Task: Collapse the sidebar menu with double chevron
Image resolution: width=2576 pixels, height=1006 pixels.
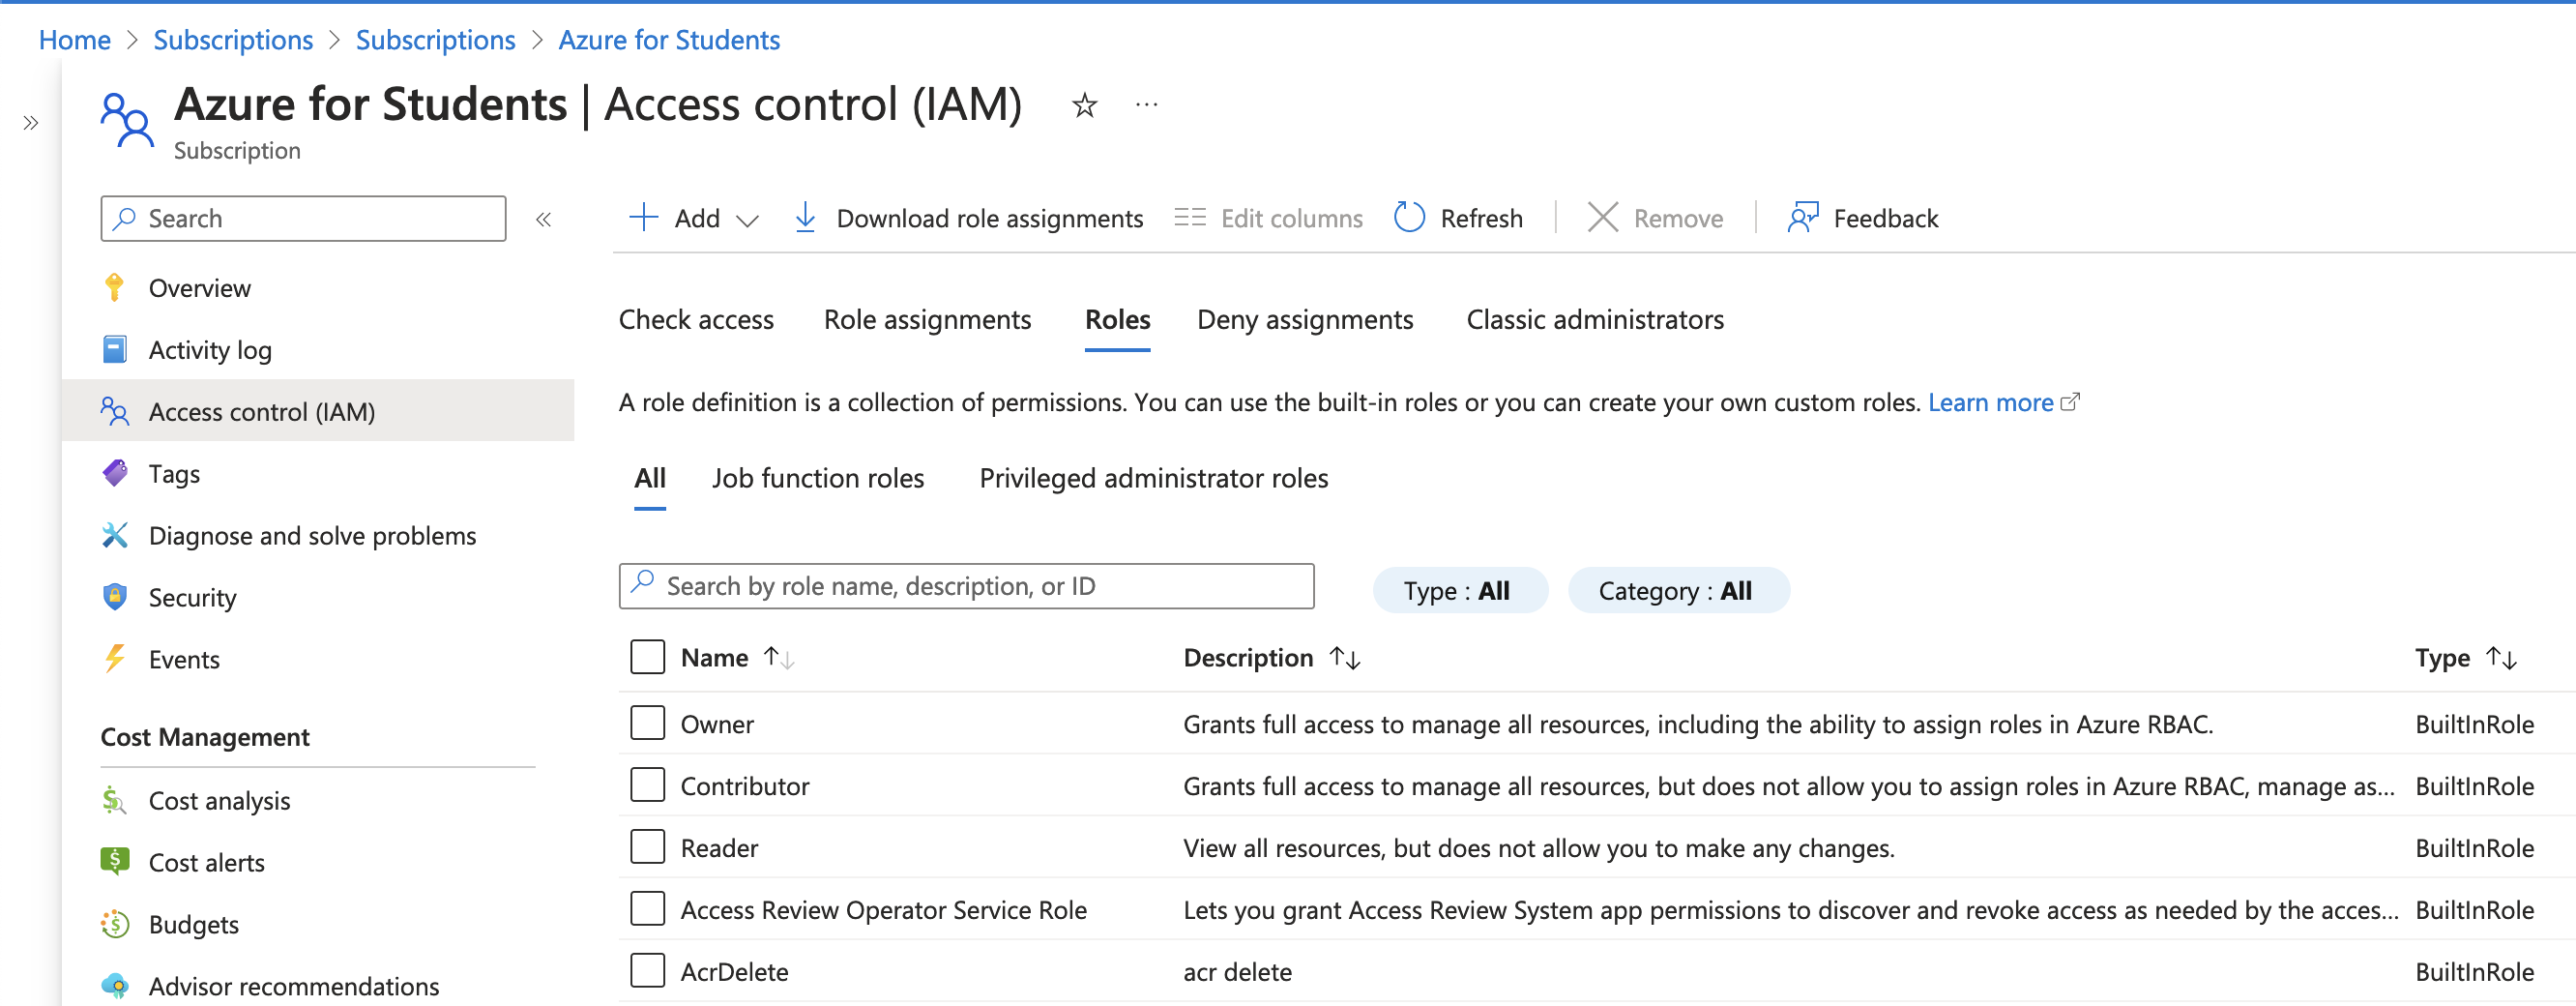Action: pos(543,219)
